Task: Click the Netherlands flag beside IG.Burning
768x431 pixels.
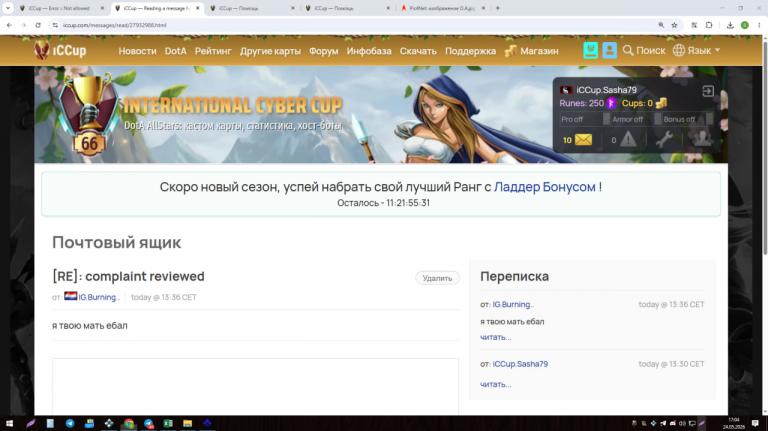Action: click(71, 296)
